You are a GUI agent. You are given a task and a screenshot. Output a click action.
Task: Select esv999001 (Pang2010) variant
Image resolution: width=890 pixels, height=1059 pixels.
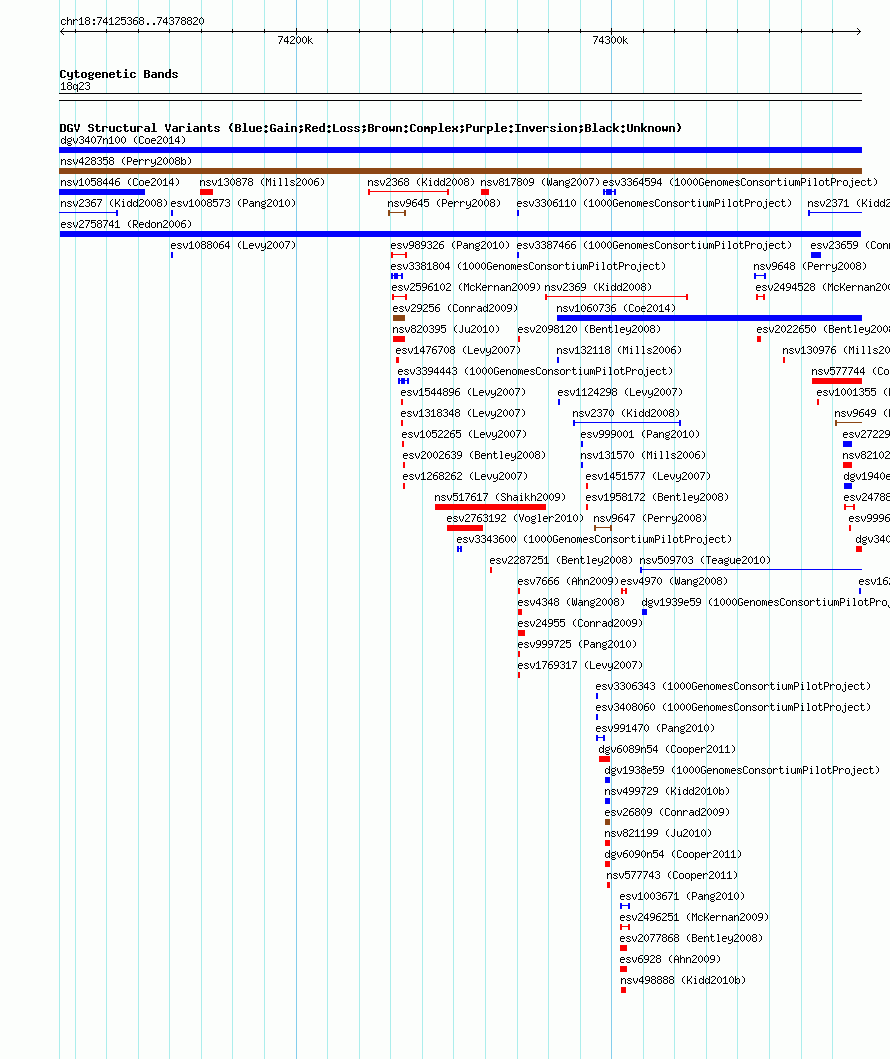[640, 434]
